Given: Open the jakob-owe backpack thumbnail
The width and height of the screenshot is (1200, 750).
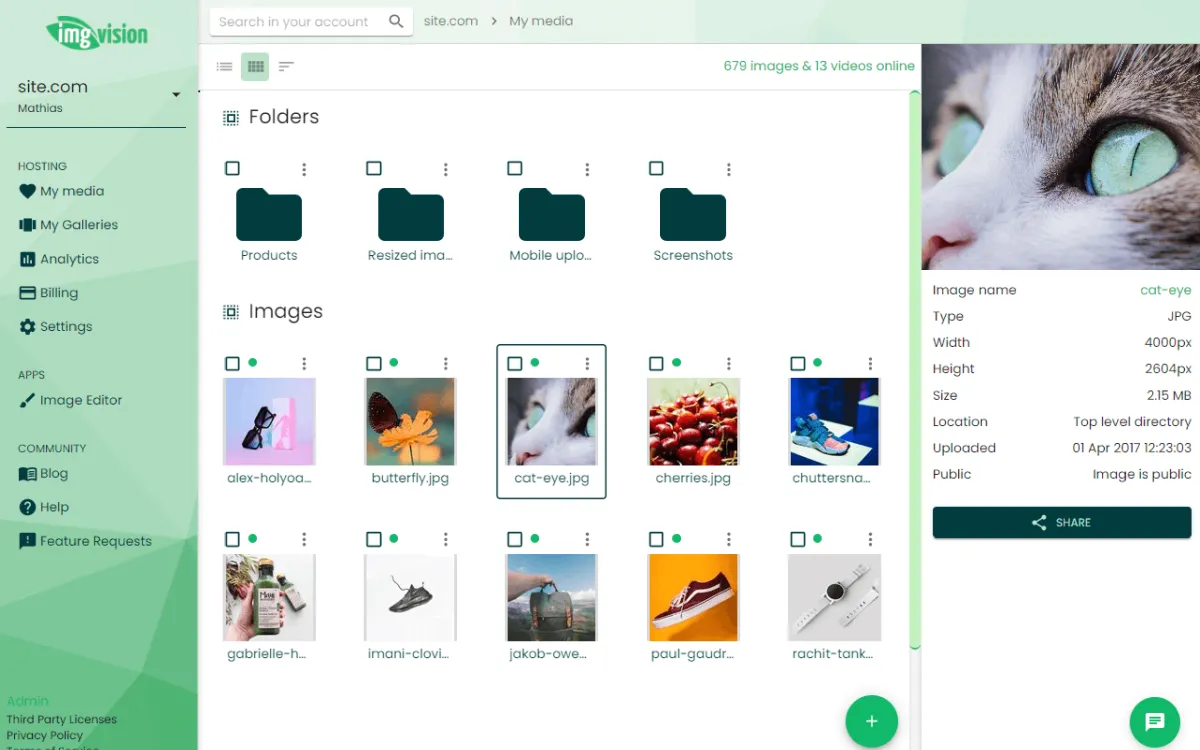Looking at the screenshot, I should [x=552, y=597].
